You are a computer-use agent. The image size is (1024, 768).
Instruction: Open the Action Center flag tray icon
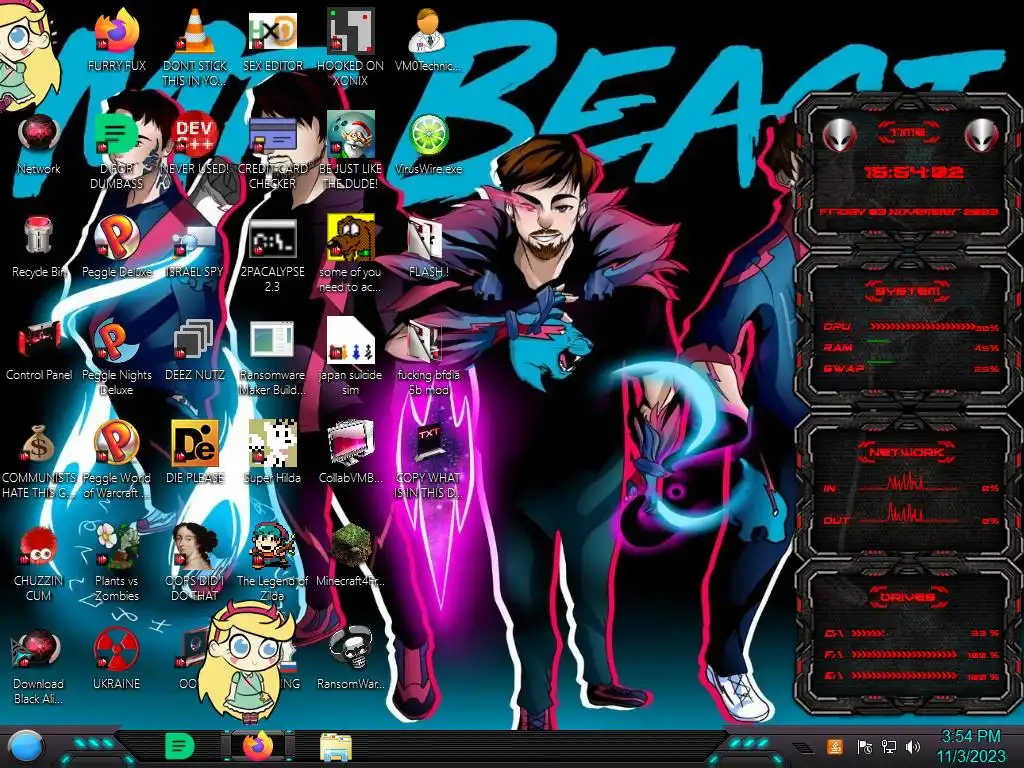point(864,746)
